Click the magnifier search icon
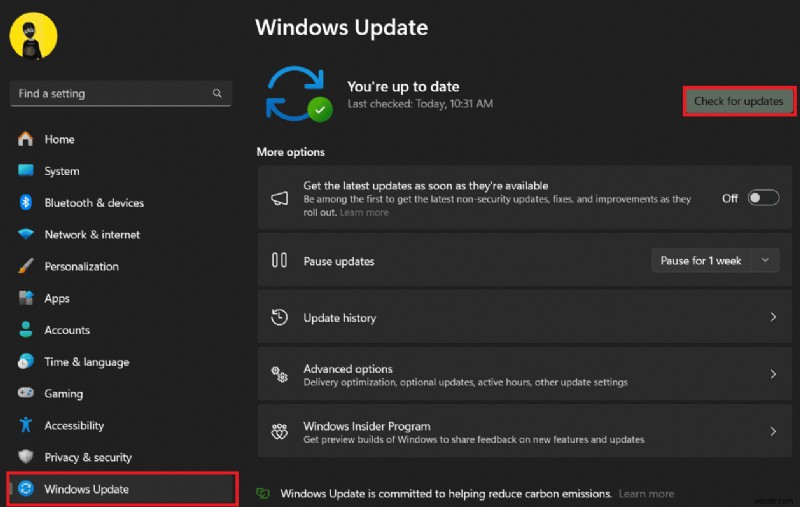This screenshot has width=800, height=507. [x=217, y=93]
